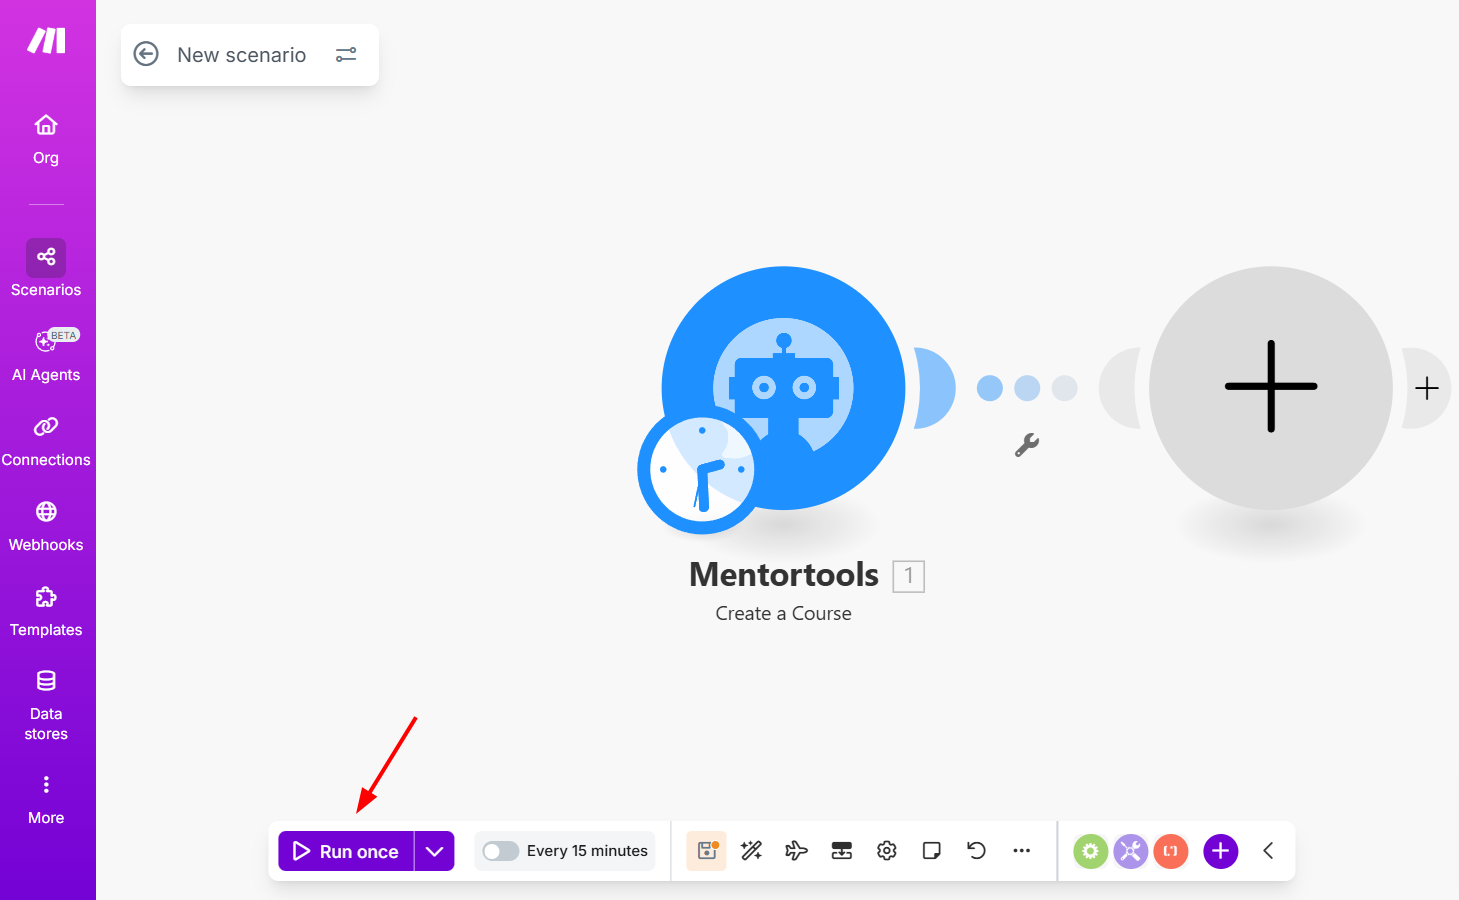Image resolution: width=1459 pixels, height=900 pixels.
Task: Expand the Run once dropdown arrow
Action: point(434,851)
